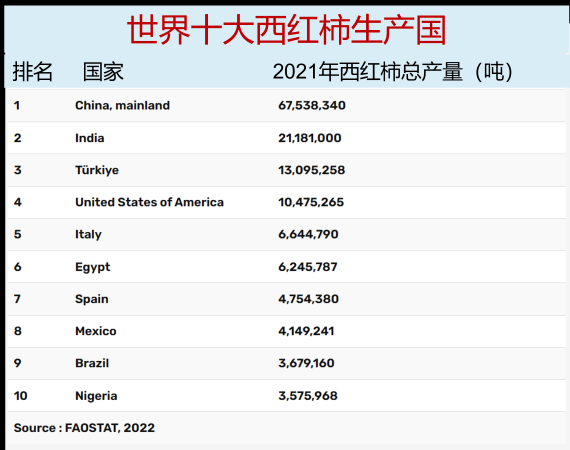Viewport: 570px width, 450px height.
Task: Click India's value 21,181,000
Action: tap(310, 138)
